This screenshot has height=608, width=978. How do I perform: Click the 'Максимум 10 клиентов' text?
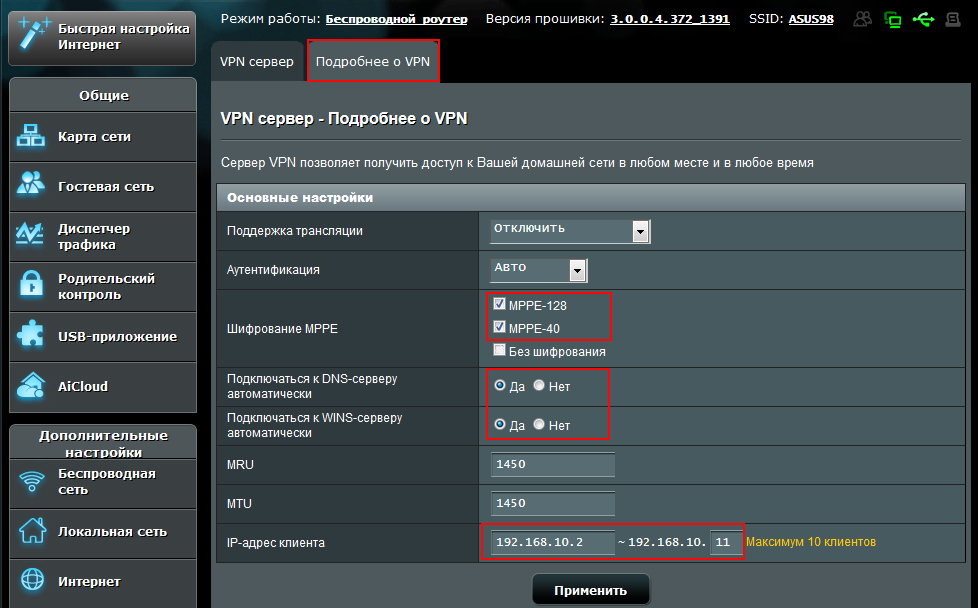point(811,542)
